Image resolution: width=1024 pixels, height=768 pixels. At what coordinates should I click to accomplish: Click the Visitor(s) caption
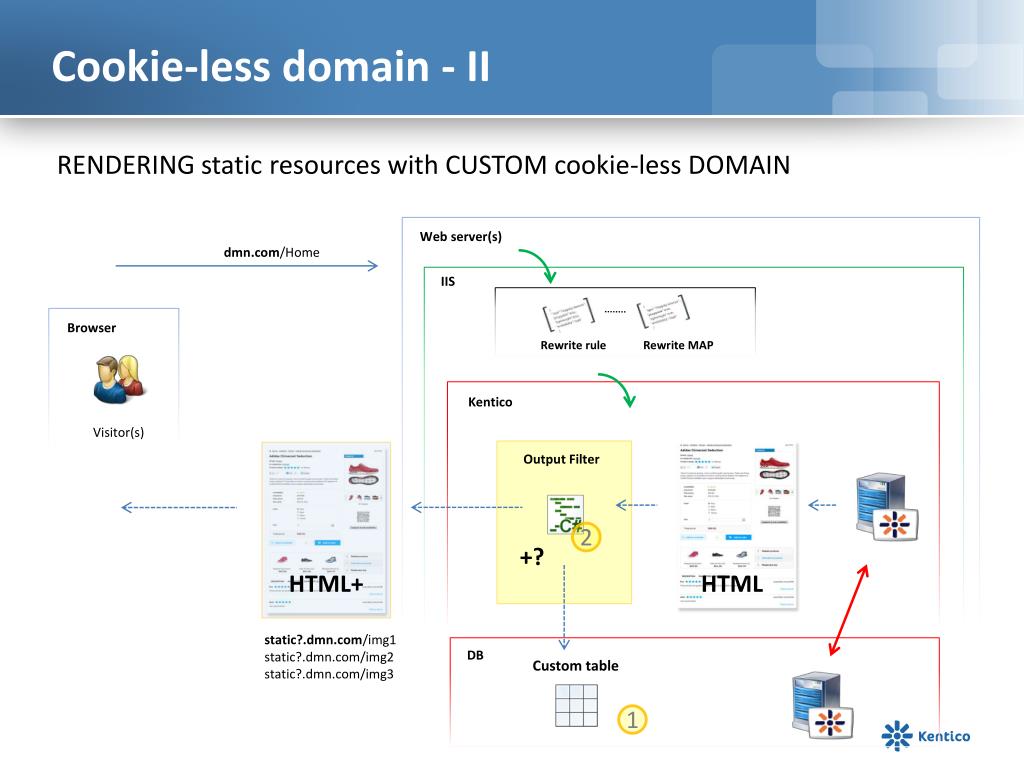click(118, 432)
